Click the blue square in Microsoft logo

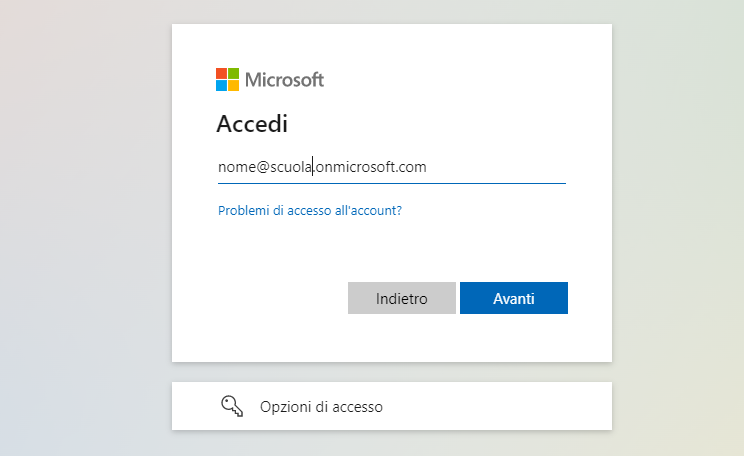pyautogui.click(x=222, y=85)
